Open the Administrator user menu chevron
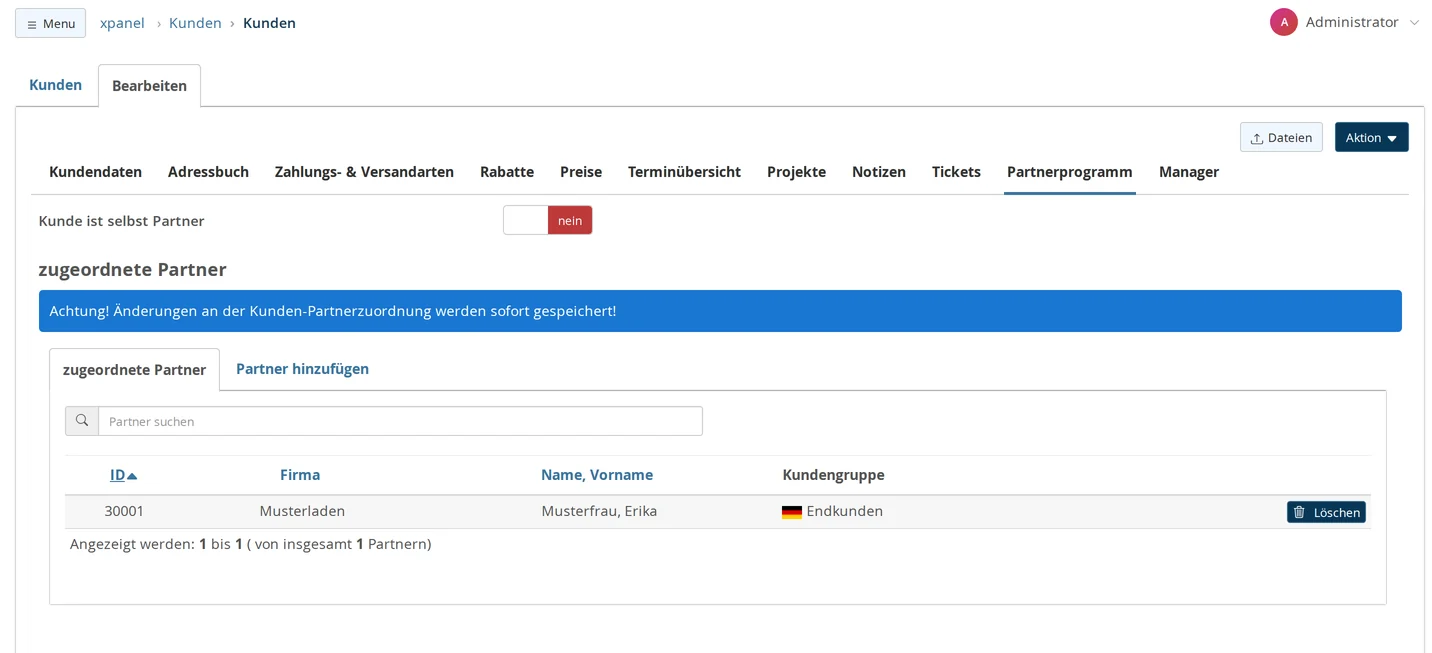The width and height of the screenshot is (1432, 653). 1414,23
